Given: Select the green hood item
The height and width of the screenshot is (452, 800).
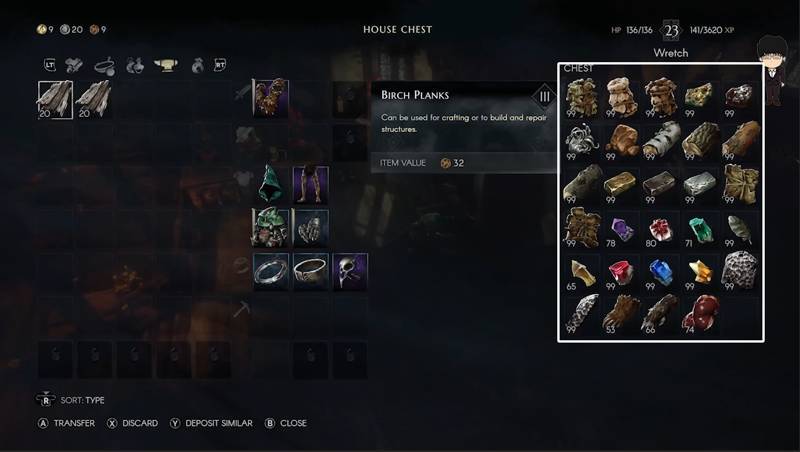Looking at the screenshot, I should click(270, 184).
